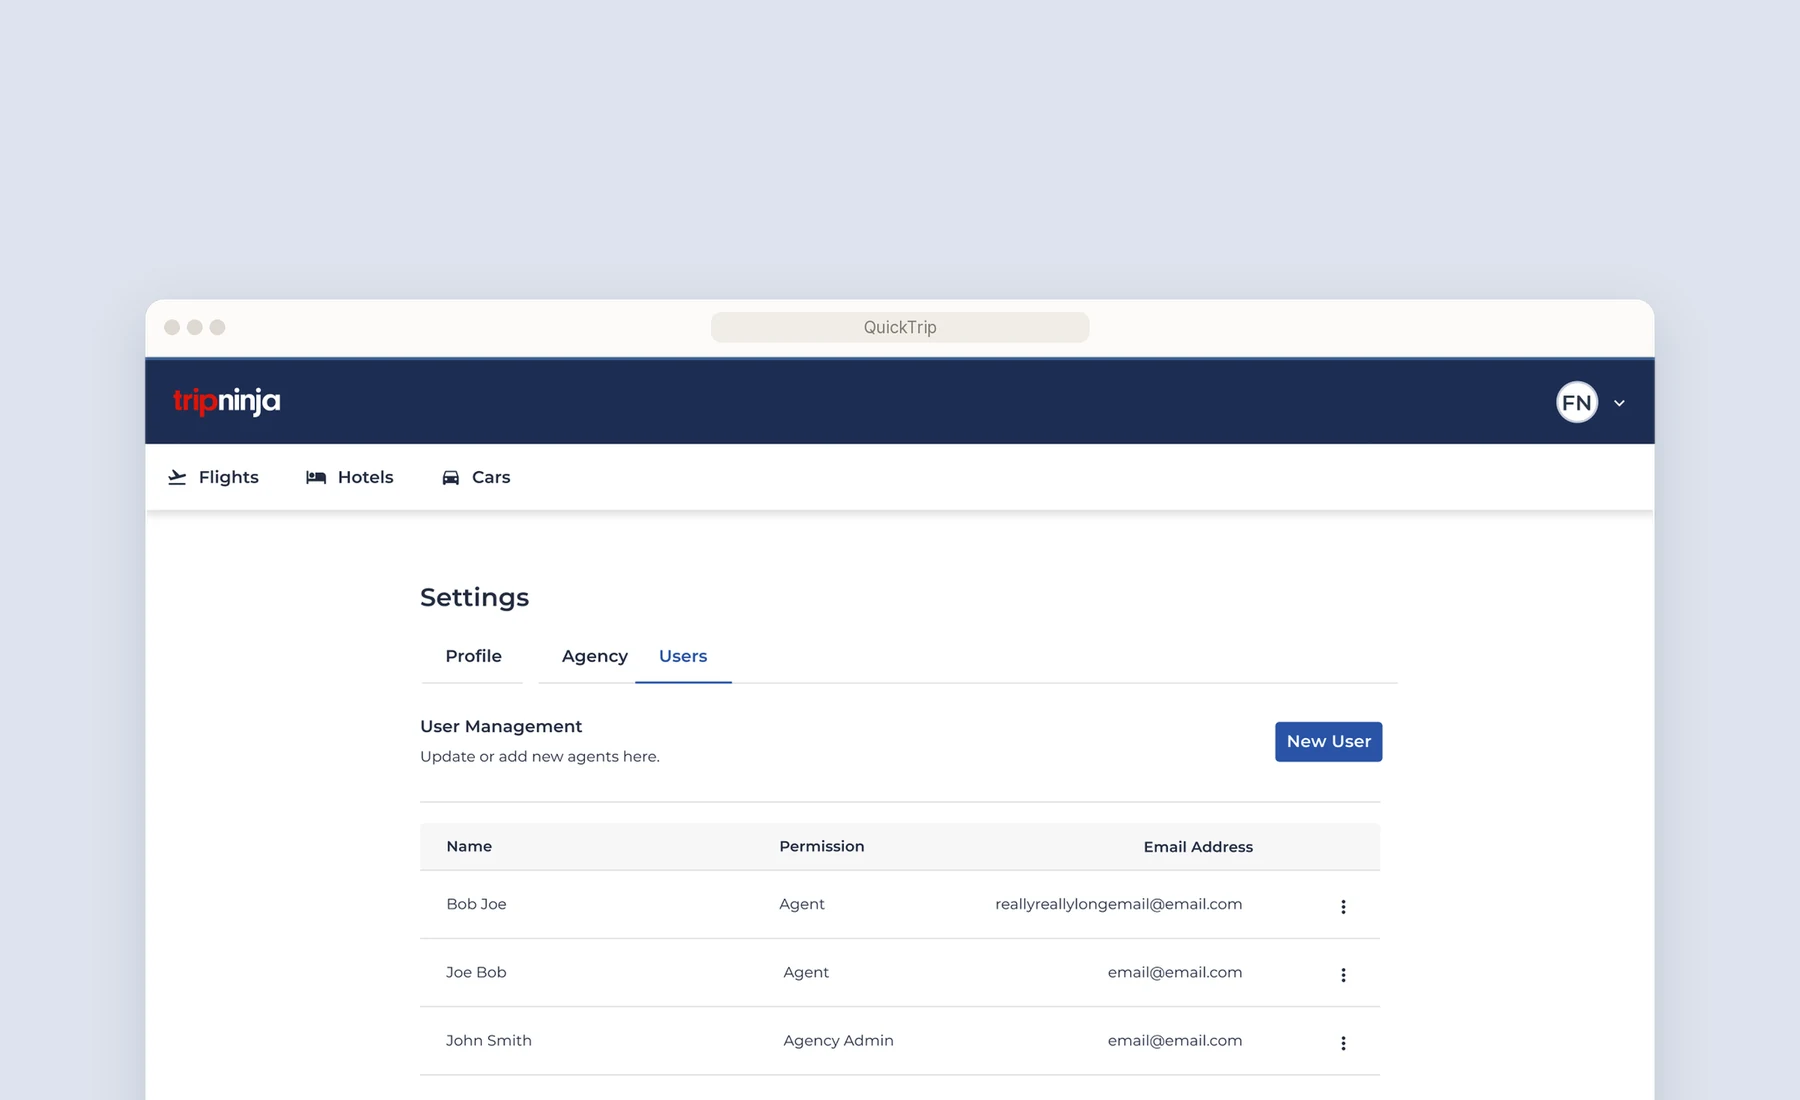Select the John Smith name cell
The image size is (1800, 1100).
pos(489,1040)
